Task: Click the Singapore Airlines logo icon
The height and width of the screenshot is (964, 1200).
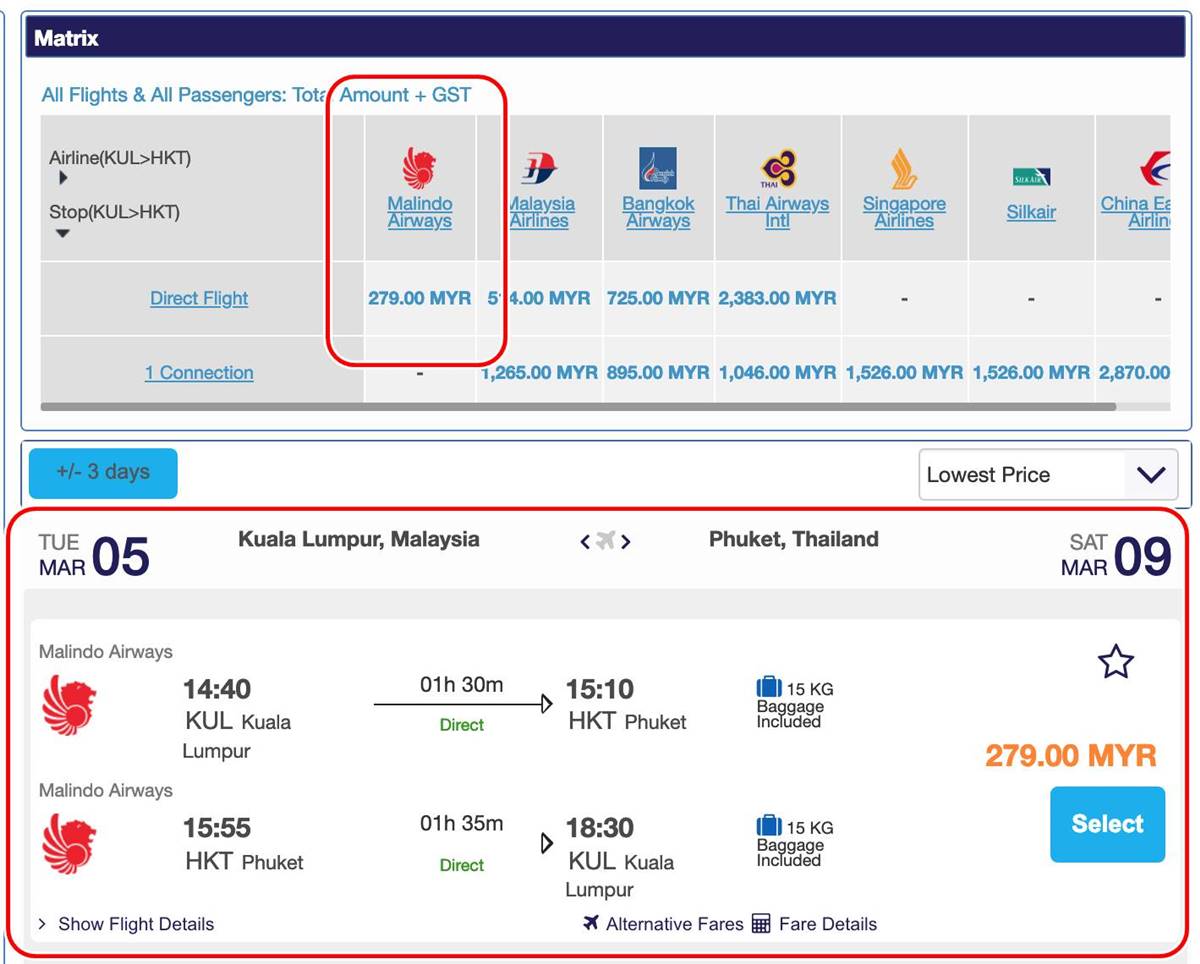Action: click(x=904, y=168)
